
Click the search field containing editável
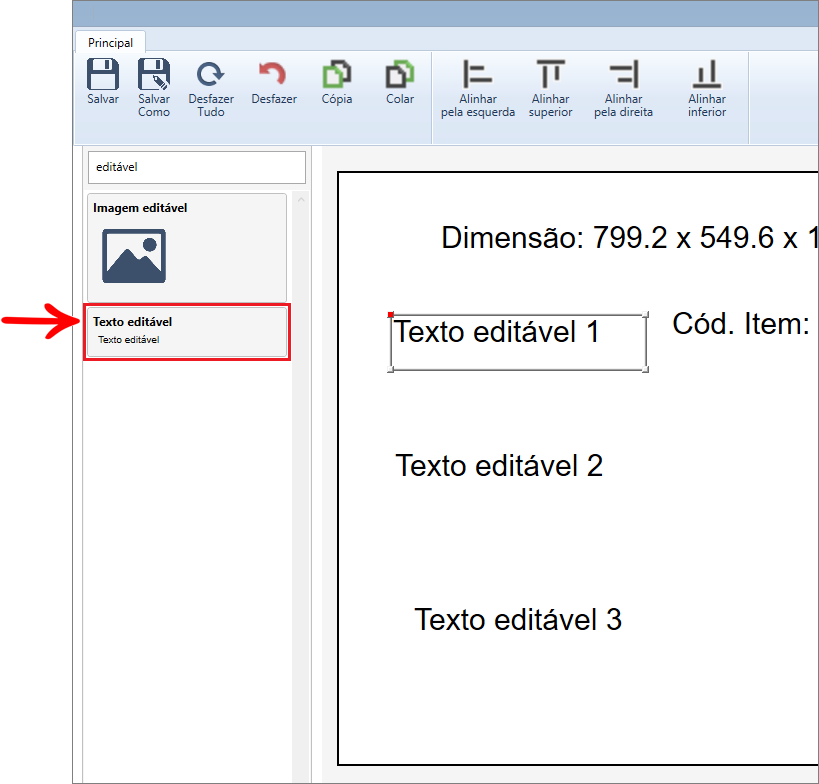[197, 167]
